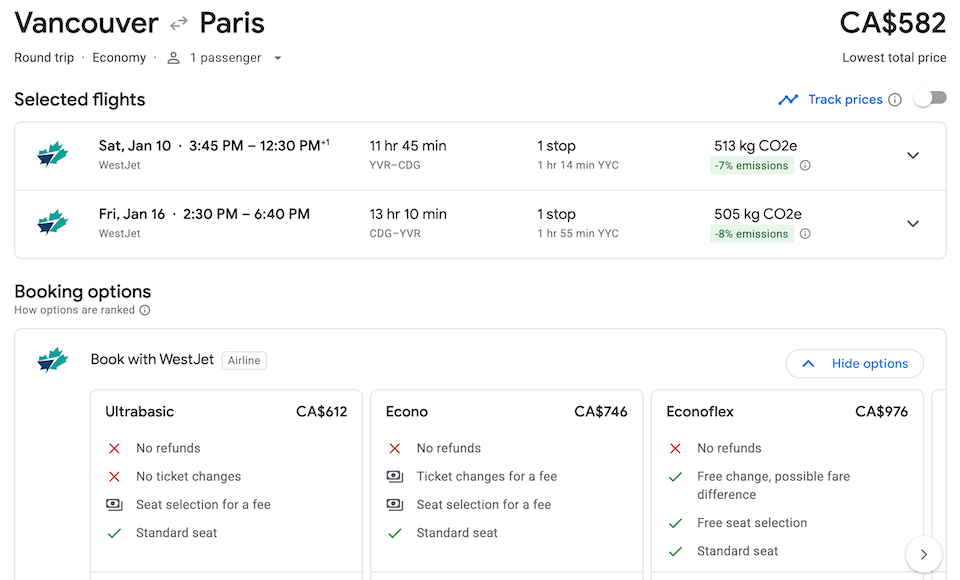
Task: Select the Econo fare card heading
Action: pos(407,412)
